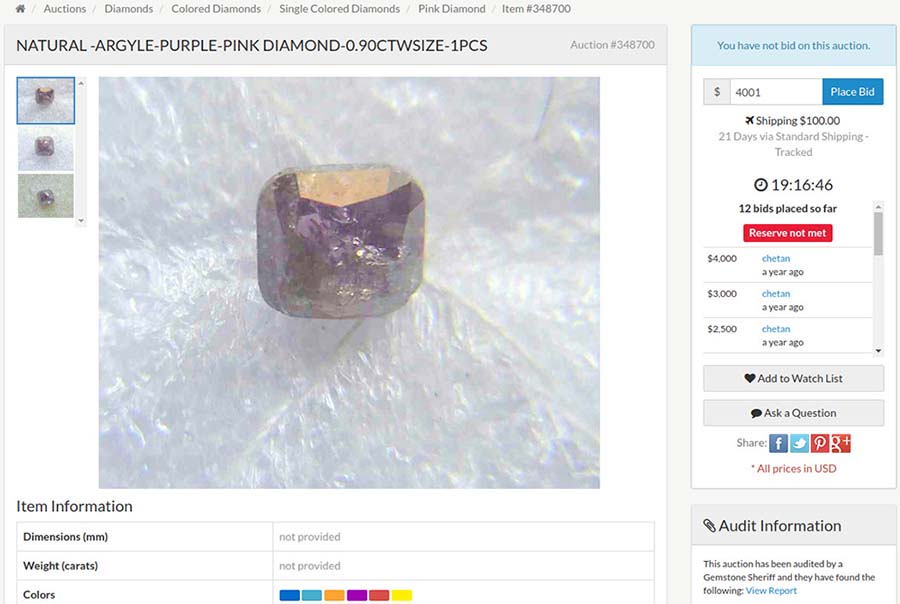
Task: Share on Pinterest icon
Action: pyautogui.click(x=820, y=443)
